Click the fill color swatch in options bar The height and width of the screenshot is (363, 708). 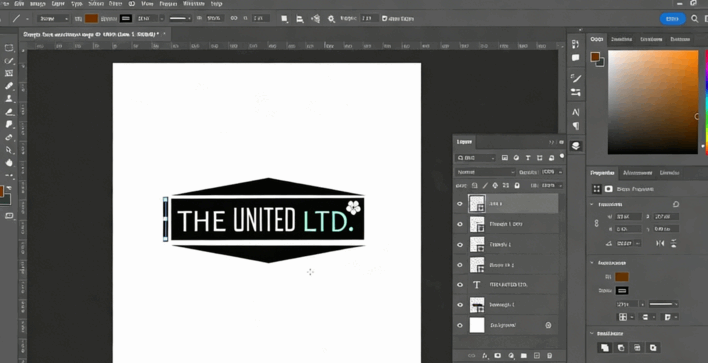pyautogui.click(x=91, y=19)
